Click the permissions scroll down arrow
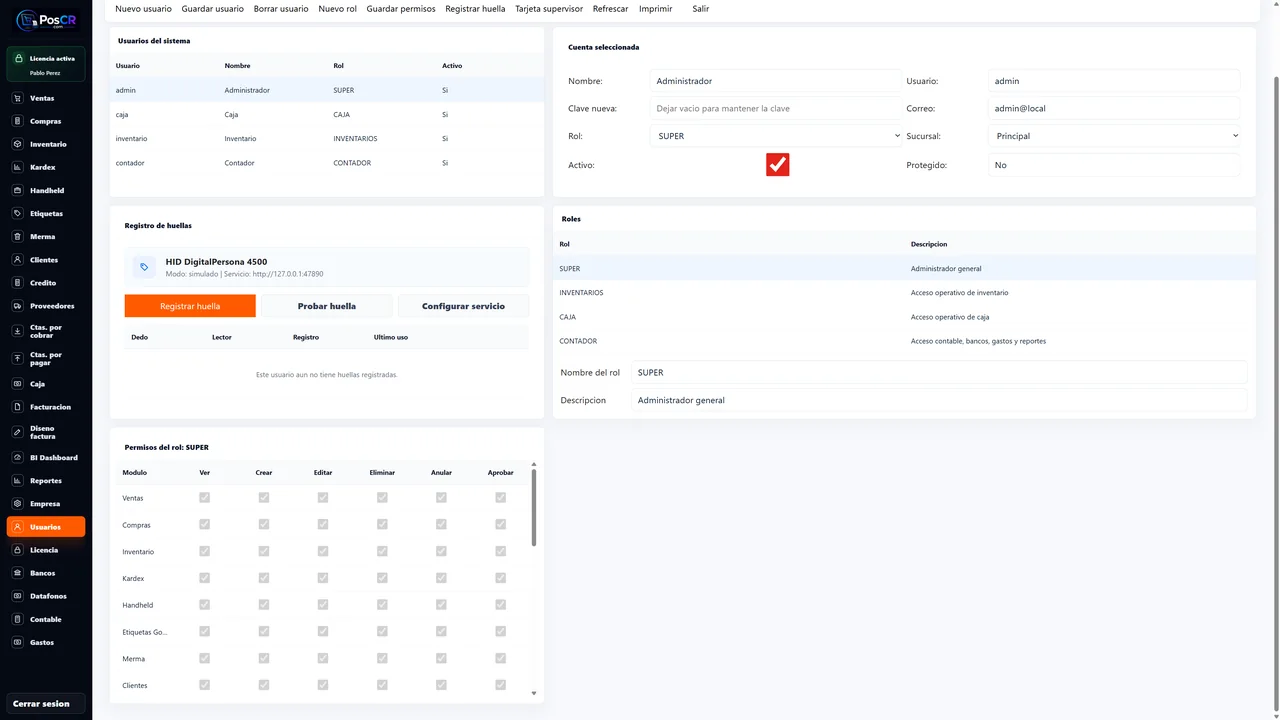Image resolution: width=1280 pixels, height=720 pixels. [x=534, y=693]
